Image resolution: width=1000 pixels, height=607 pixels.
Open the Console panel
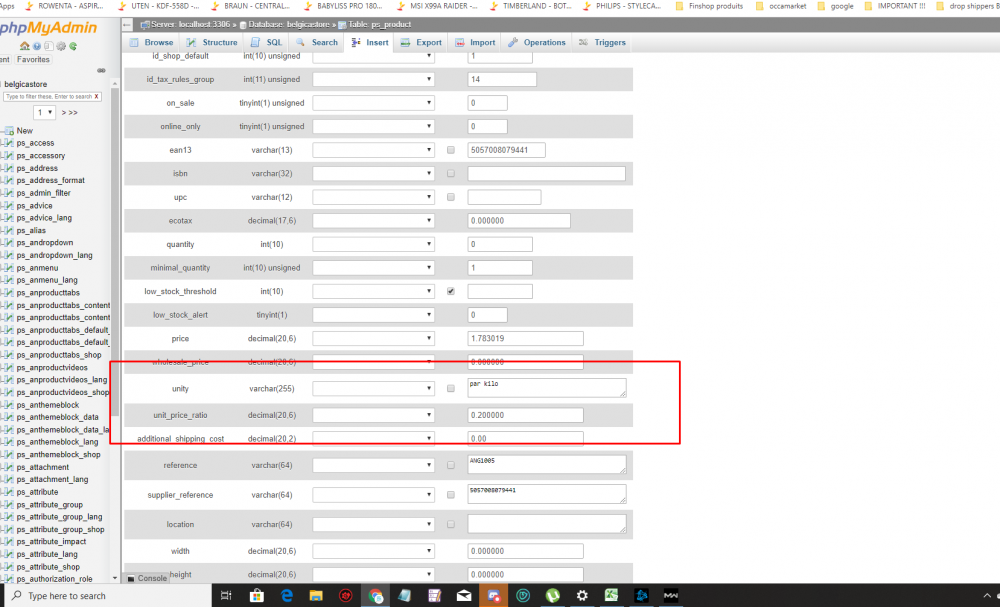pyautogui.click(x=146, y=578)
